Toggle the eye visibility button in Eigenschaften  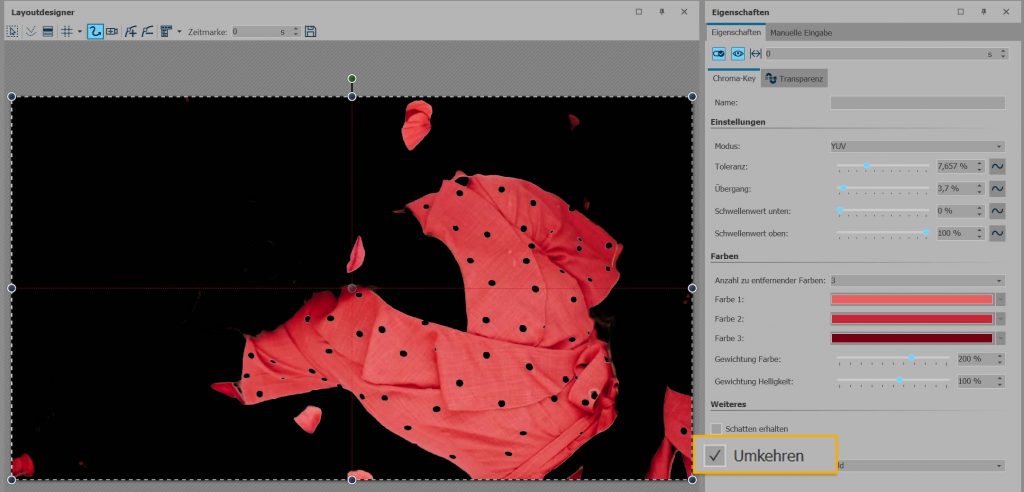[x=738, y=53]
